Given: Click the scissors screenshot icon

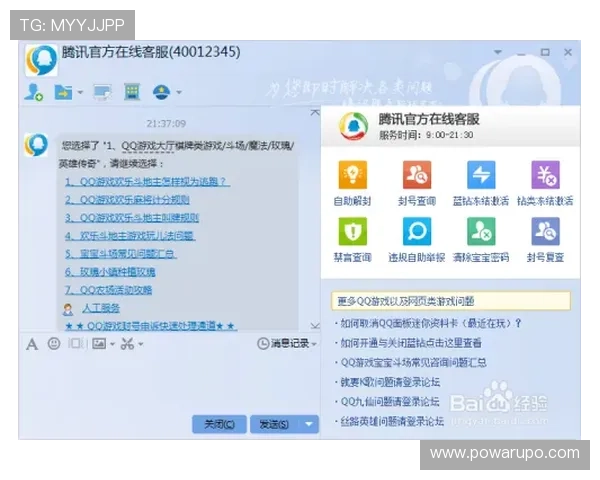Looking at the screenshot, I should 127,344.
